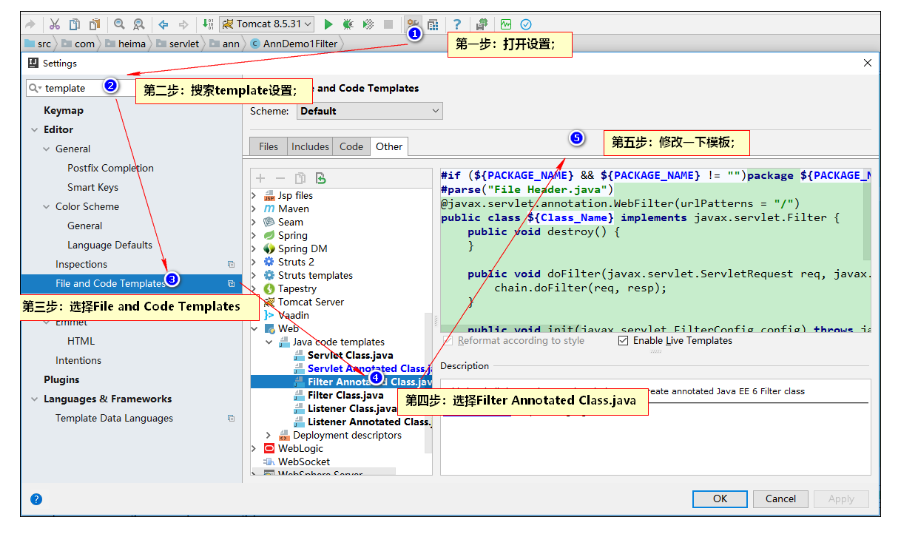Click the Copy icon in toolbar
Image resolution: width=902 pixels, height=542 pixels.
click(75, 24)
